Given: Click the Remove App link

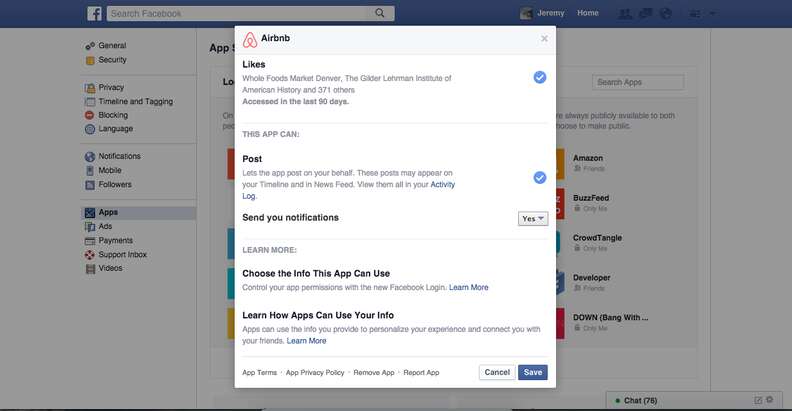Looking at the screenshot, I should [374, 373].
